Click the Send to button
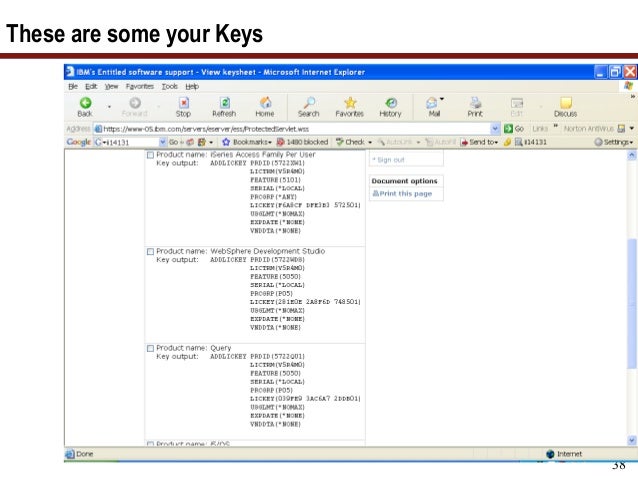The width and height of the screenshot is (638, 479). coord(478,142)
